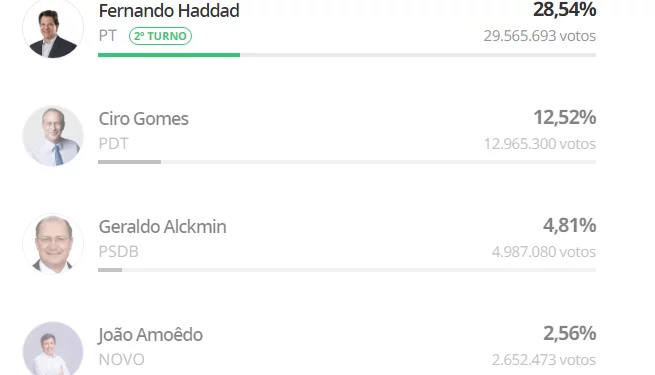
Task: Select the NOVO party label
Action: pyautogui.click(x=122, y=360)
